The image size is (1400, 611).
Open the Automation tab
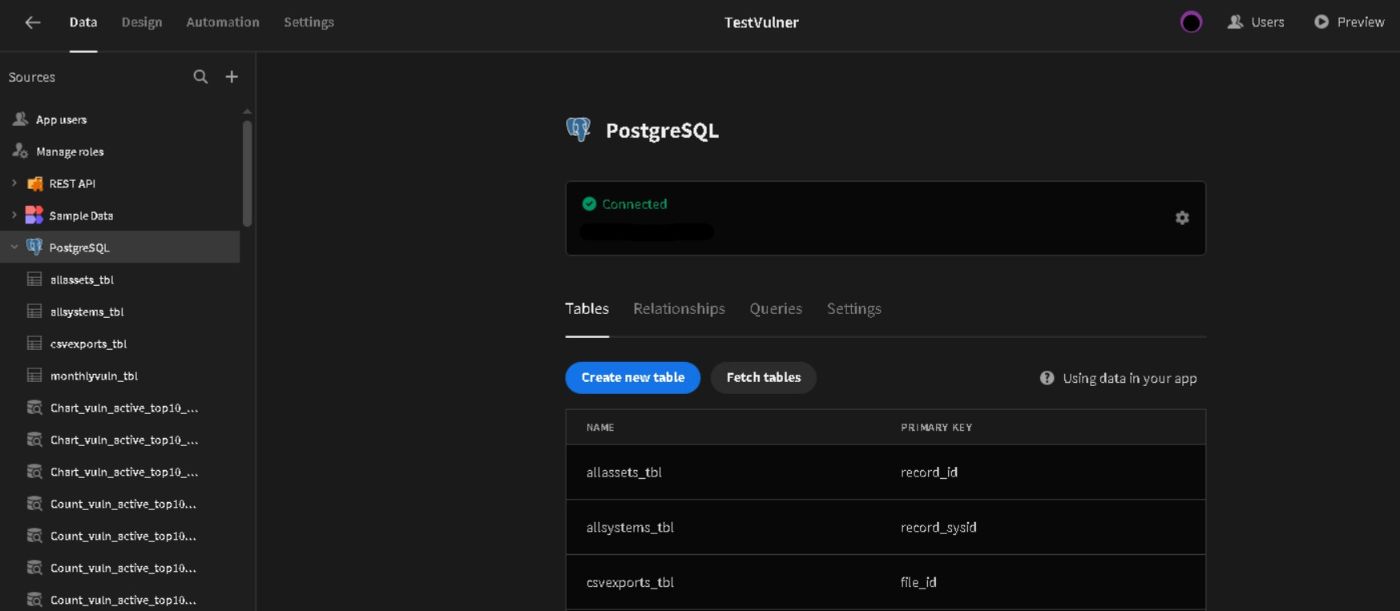223,22
